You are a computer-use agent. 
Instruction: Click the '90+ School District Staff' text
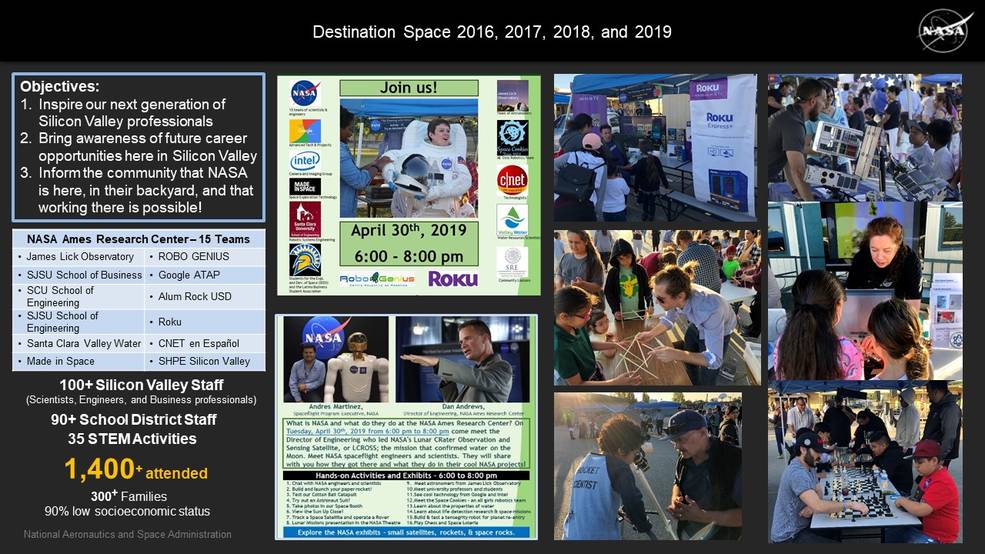tap(134, 420)
